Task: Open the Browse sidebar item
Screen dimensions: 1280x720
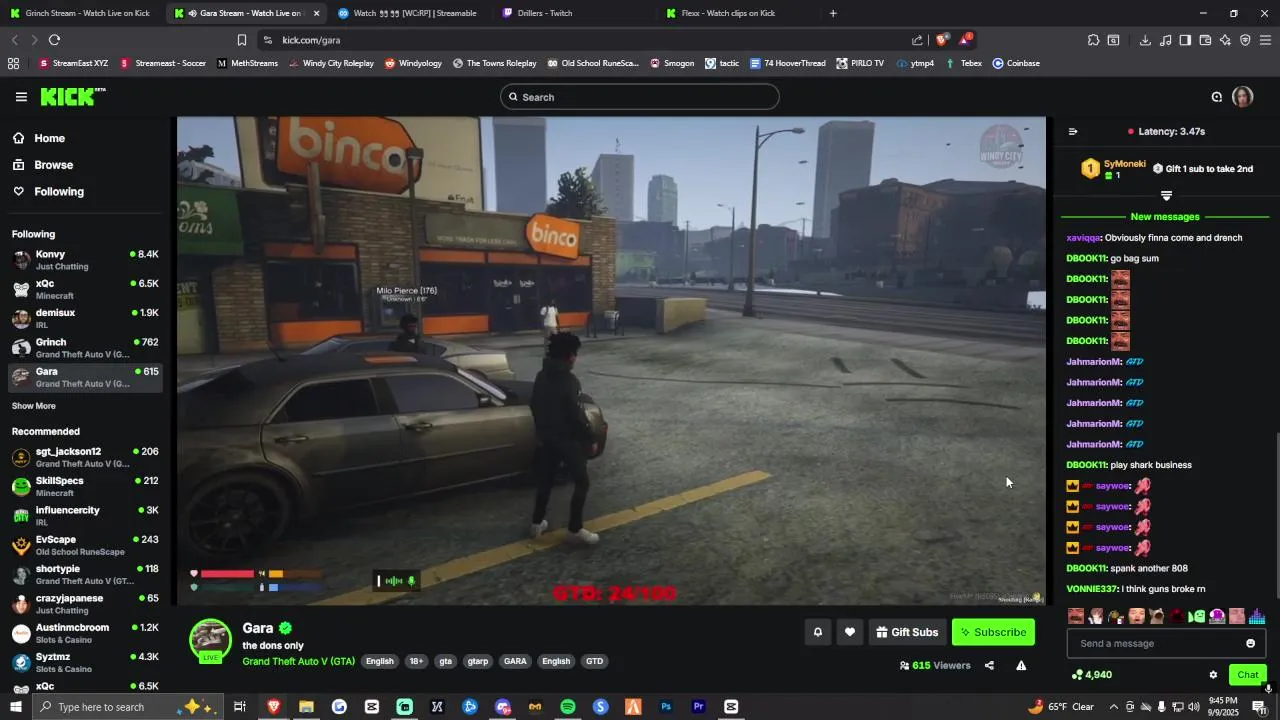Action: pyautogui.click(x=85, y=165)
